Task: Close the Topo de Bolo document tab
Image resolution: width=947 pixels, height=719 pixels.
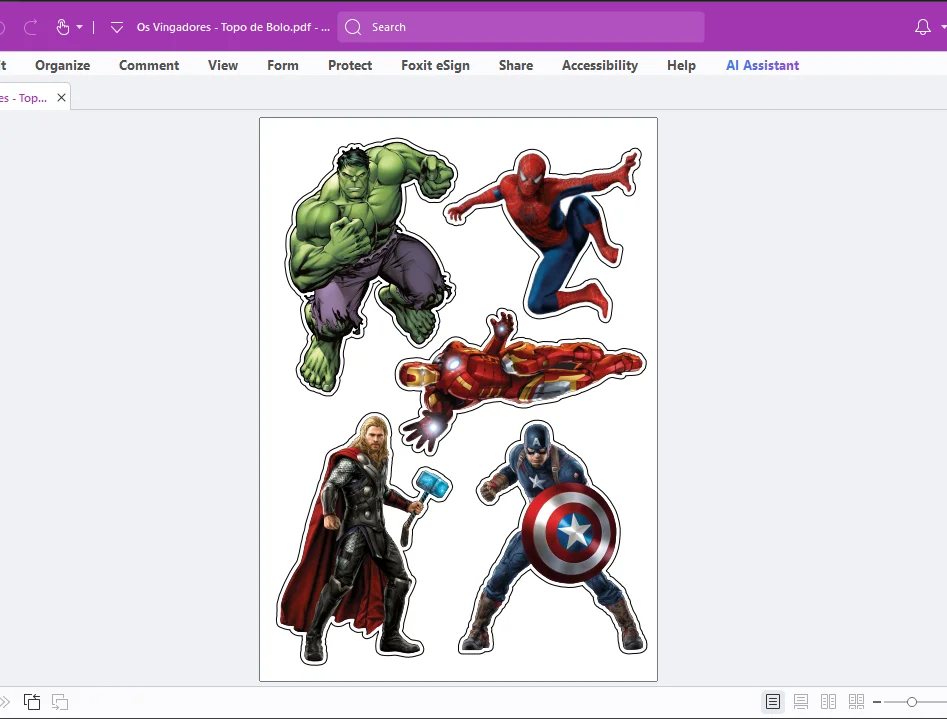Action: [61, 97]
